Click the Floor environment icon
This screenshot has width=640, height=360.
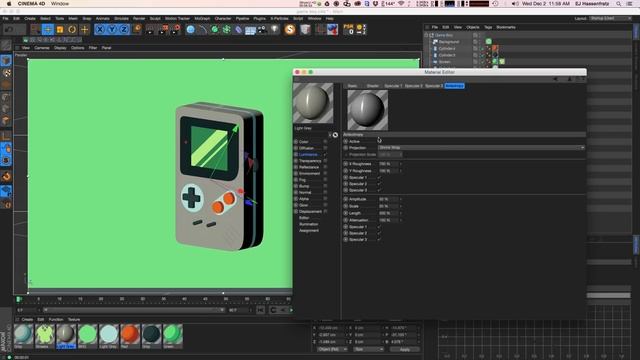250,29
